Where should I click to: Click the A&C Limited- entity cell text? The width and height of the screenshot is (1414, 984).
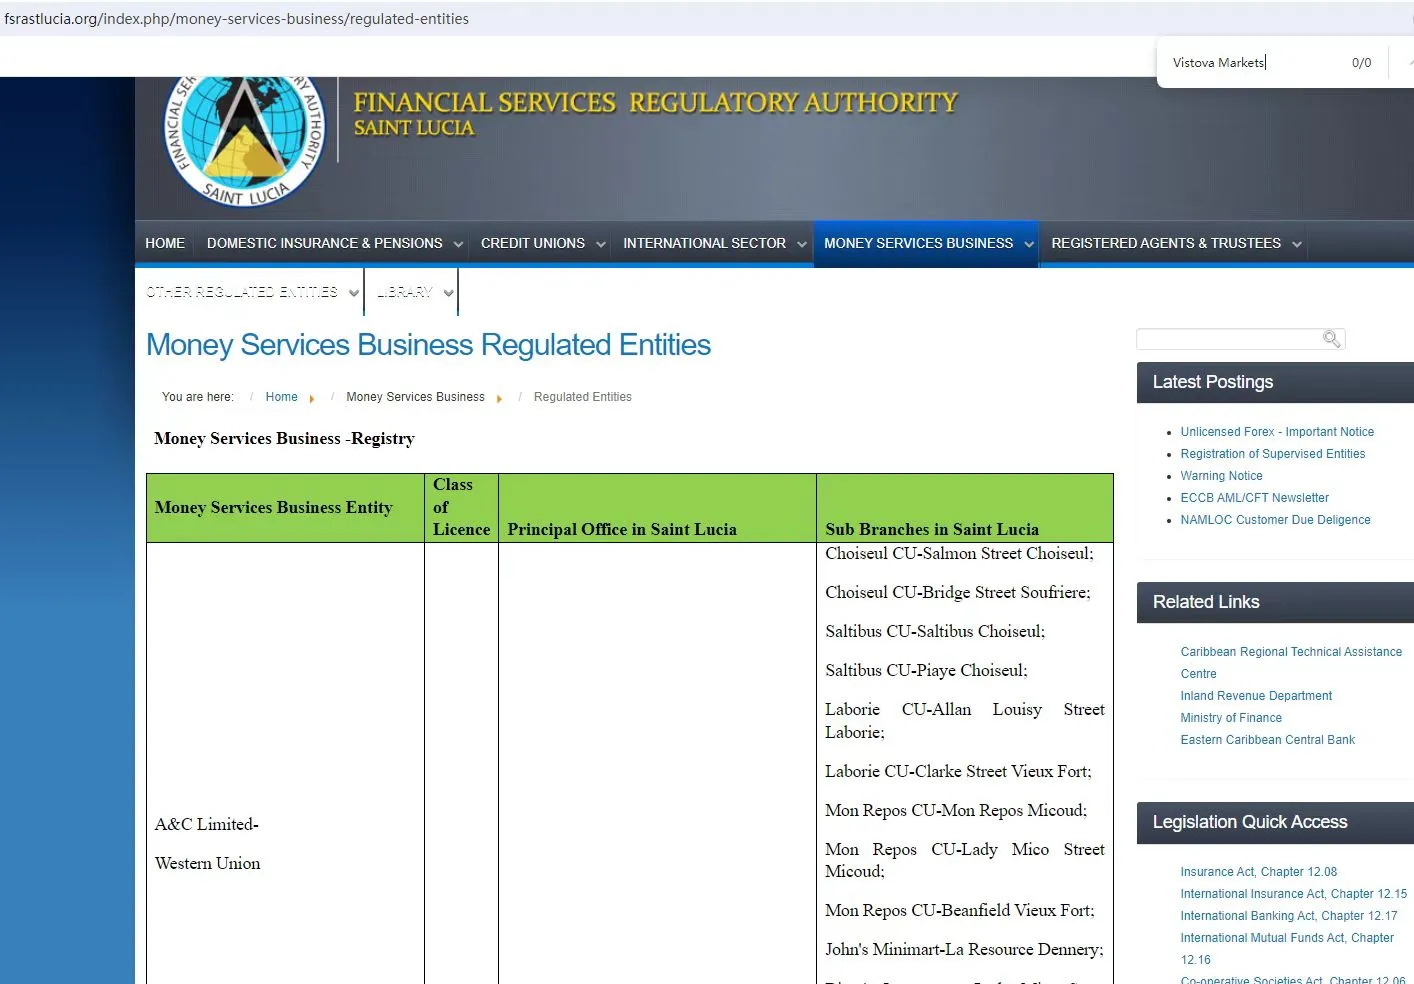(207, 824)
